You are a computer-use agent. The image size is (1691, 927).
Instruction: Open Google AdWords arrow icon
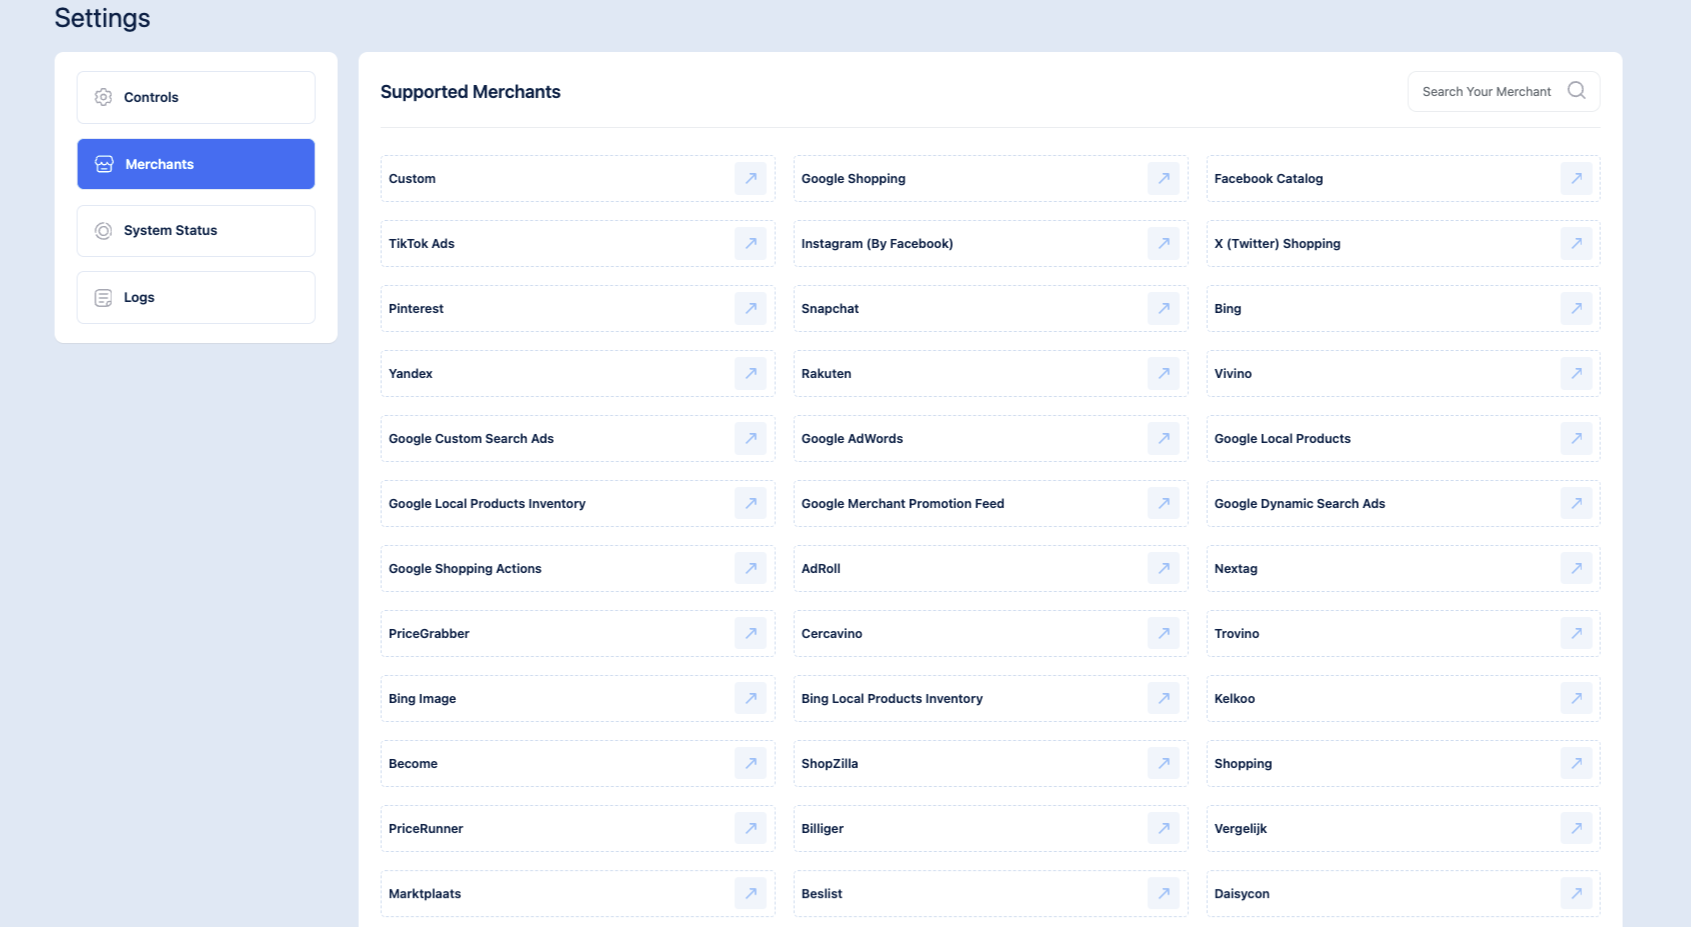[x=1163, y=438]
